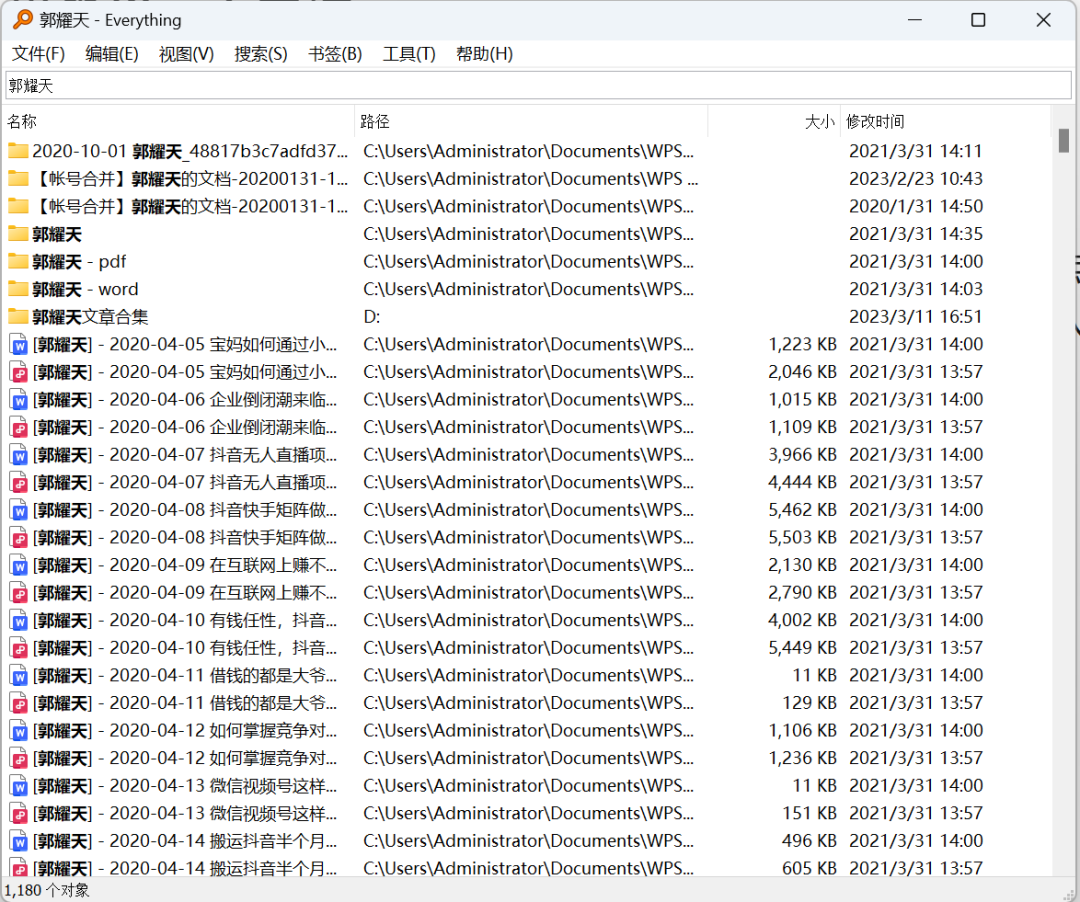
Task: Open the 书签(B) menu
Action: (335, 54)
